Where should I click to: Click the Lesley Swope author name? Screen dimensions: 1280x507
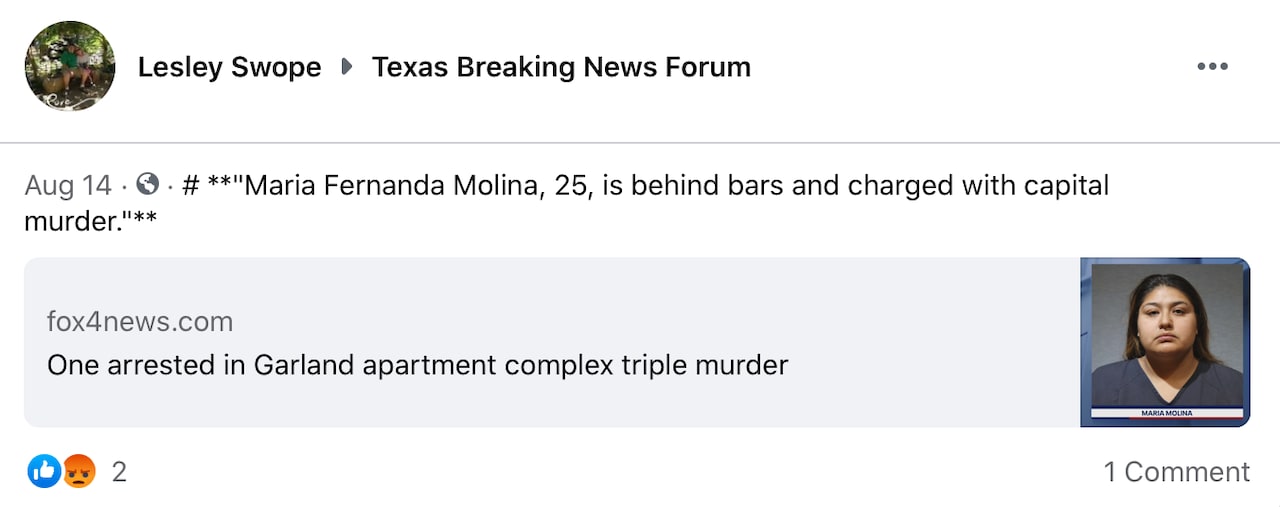click(229, 67)
